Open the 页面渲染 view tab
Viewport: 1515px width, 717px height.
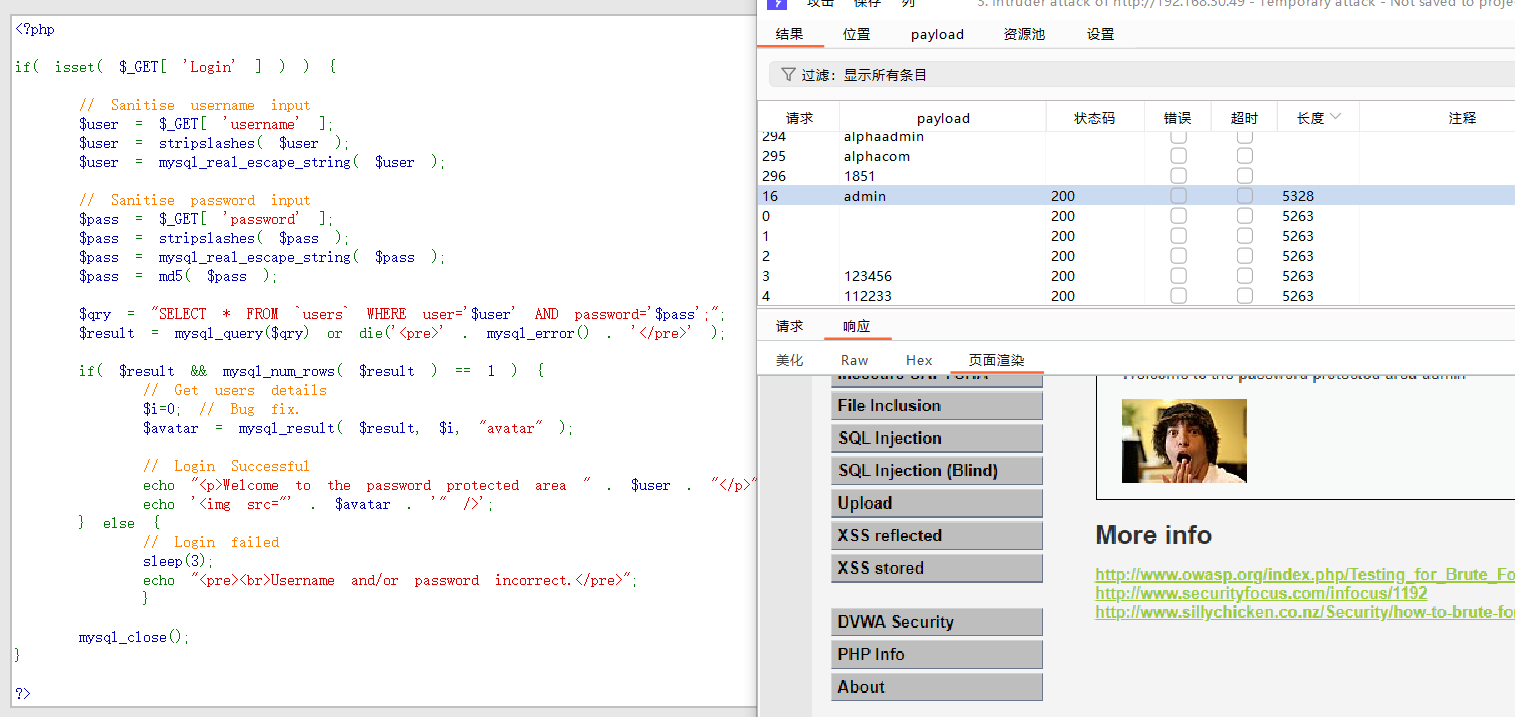[x=996, y=360]
